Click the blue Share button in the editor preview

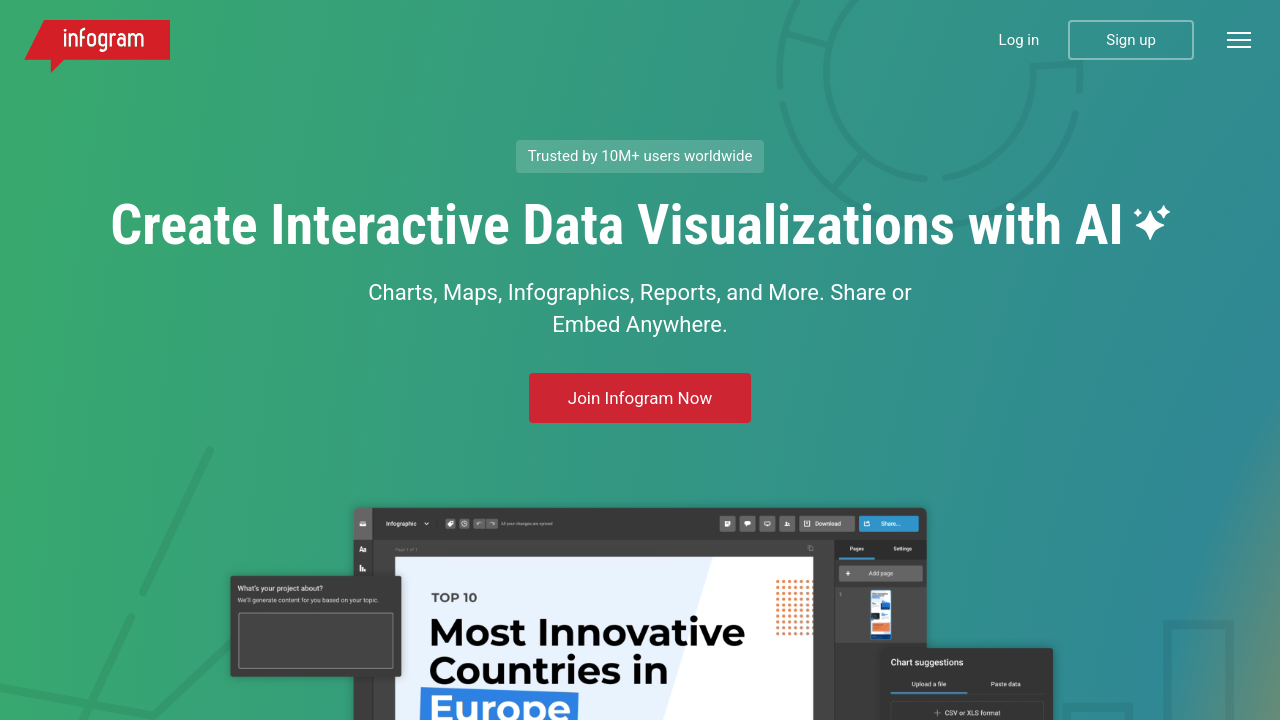coord(889,523)
